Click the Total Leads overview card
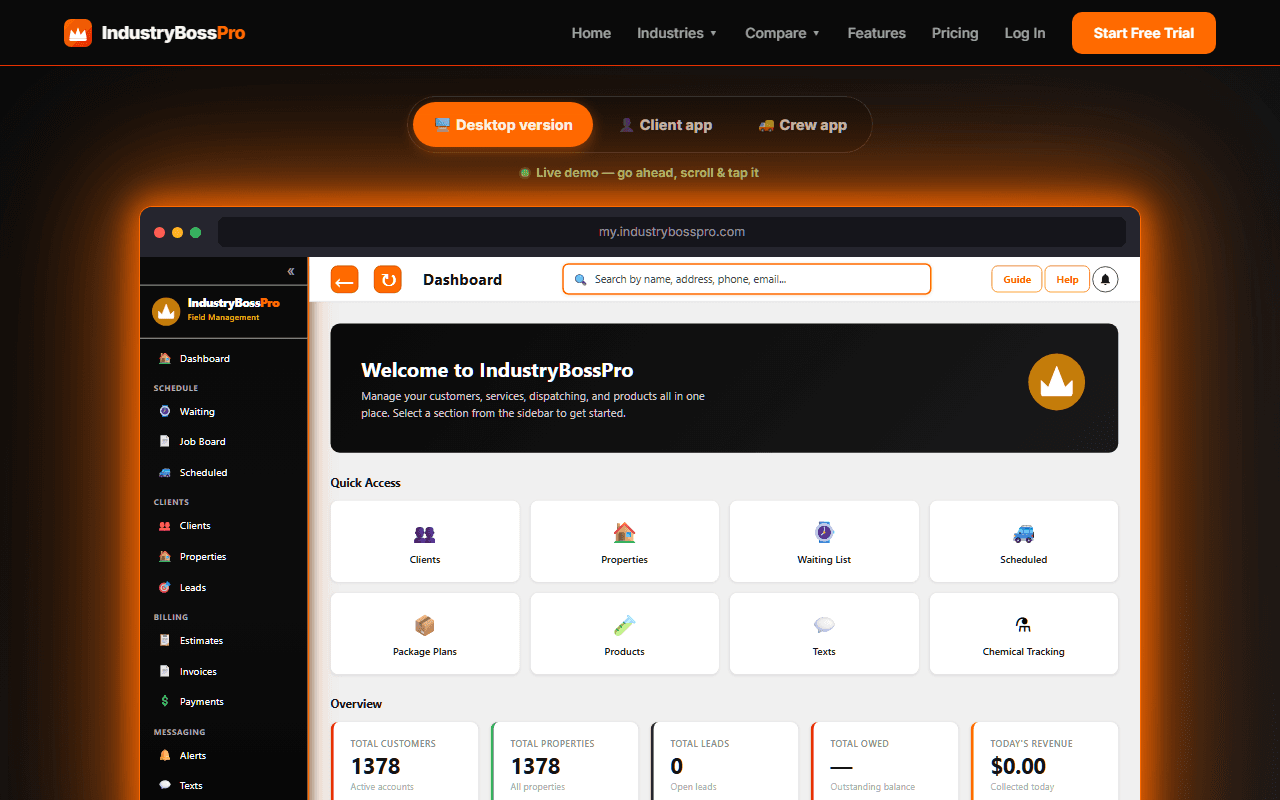This screenshot has height=800, width=1280. (725, 762)
